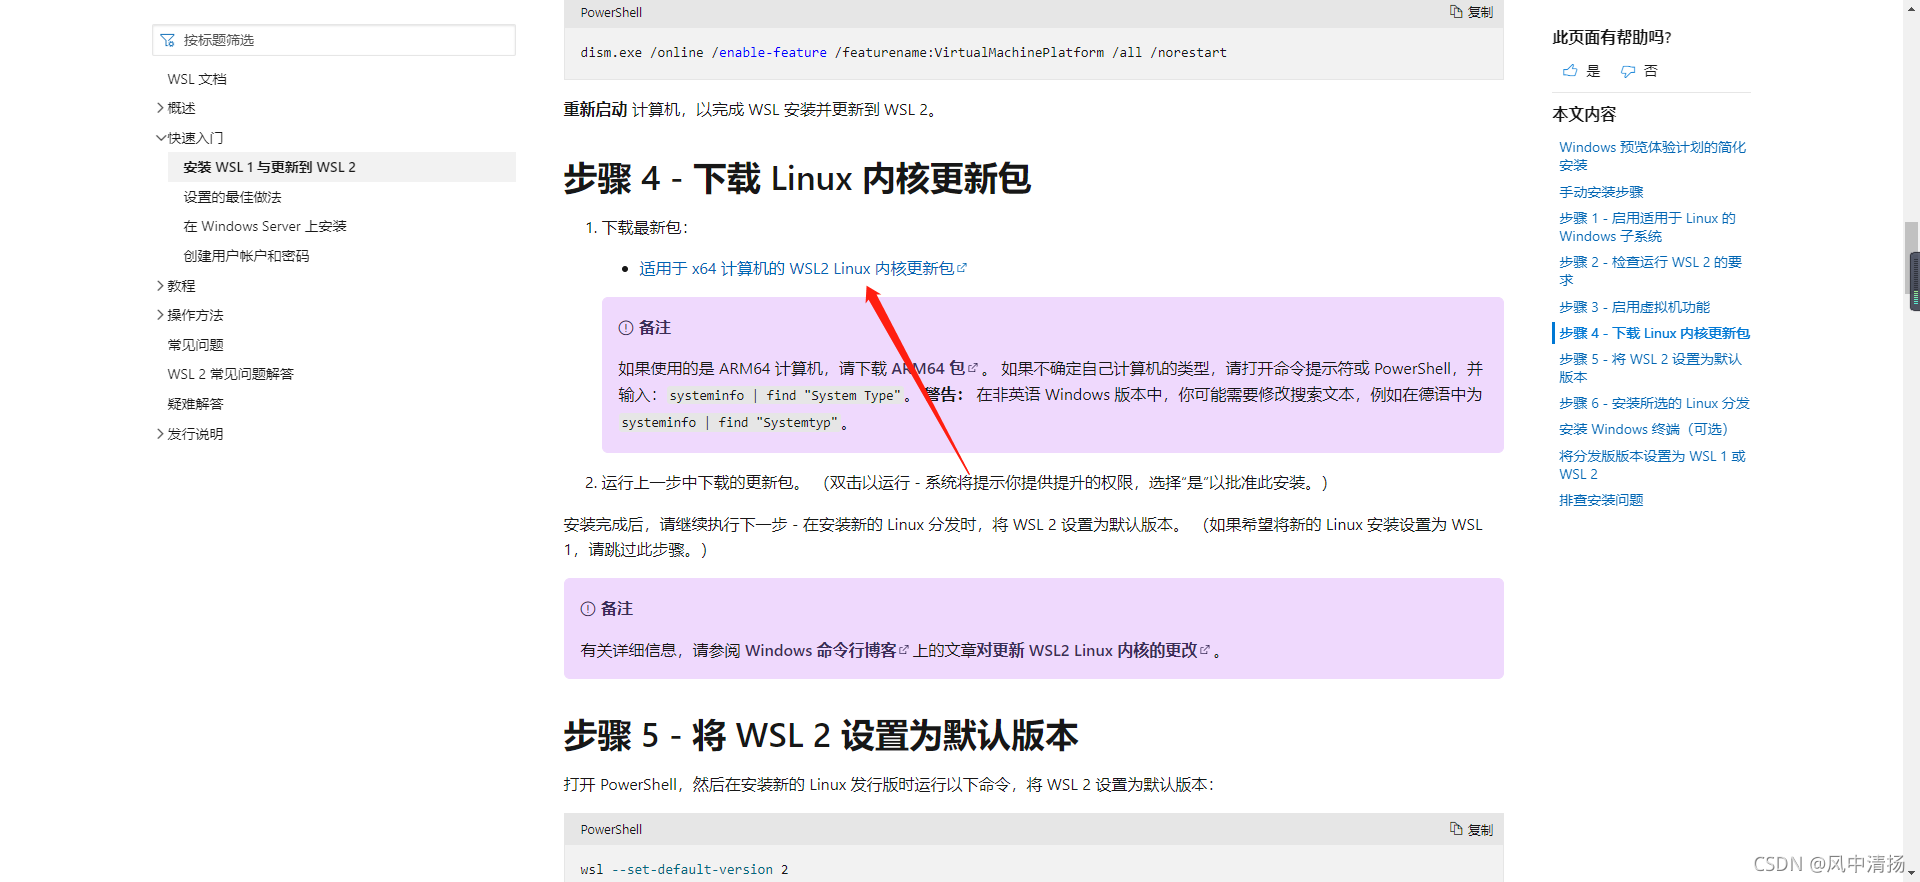
Task: Click the filter funnel icon in the title filter box
Action: (x=168, y=40)
